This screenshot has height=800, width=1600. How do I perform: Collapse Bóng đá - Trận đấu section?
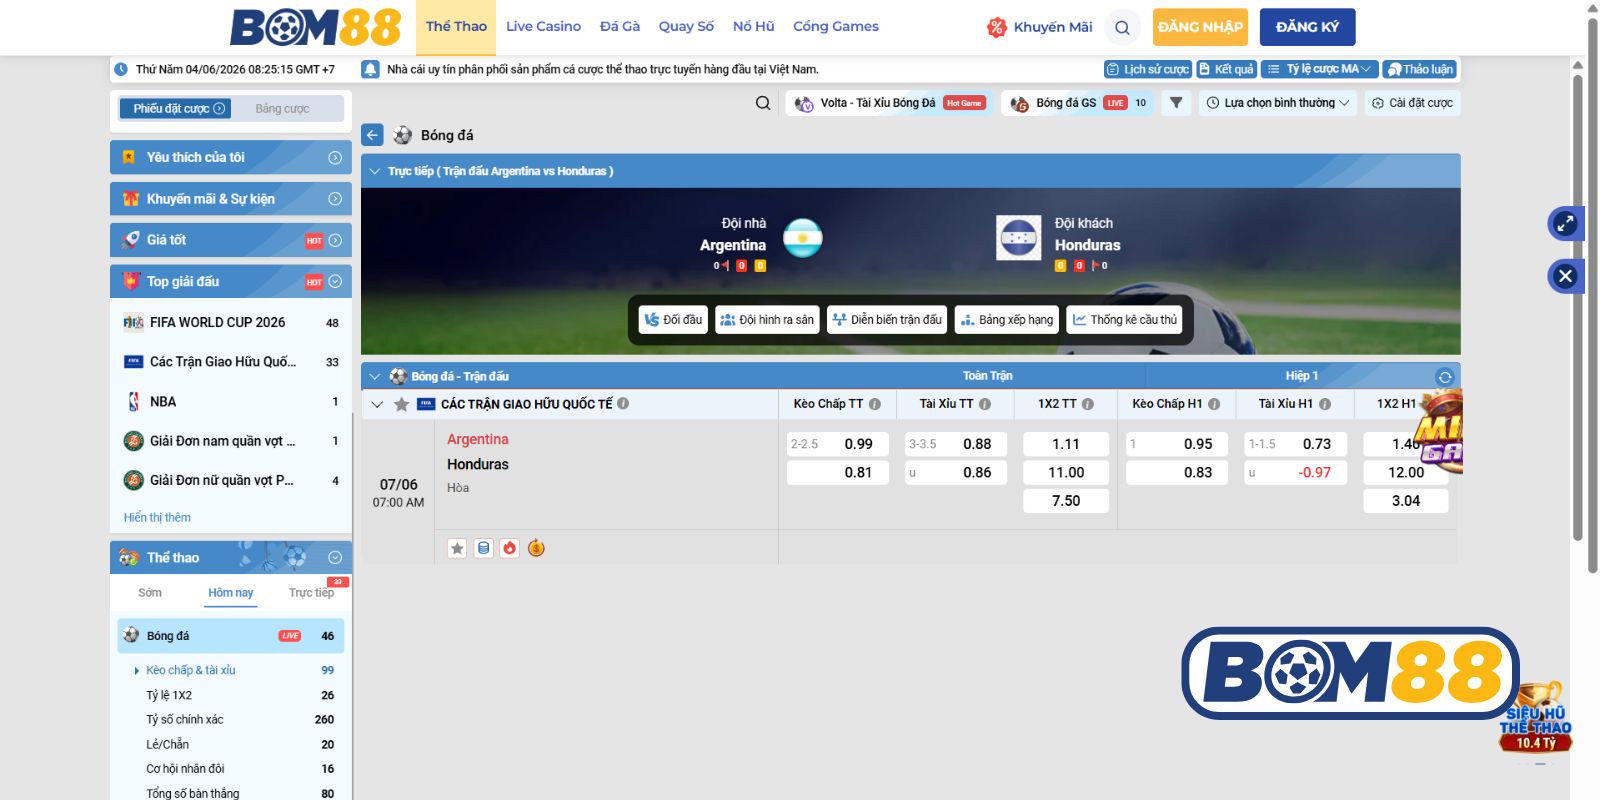pos(375,377)
